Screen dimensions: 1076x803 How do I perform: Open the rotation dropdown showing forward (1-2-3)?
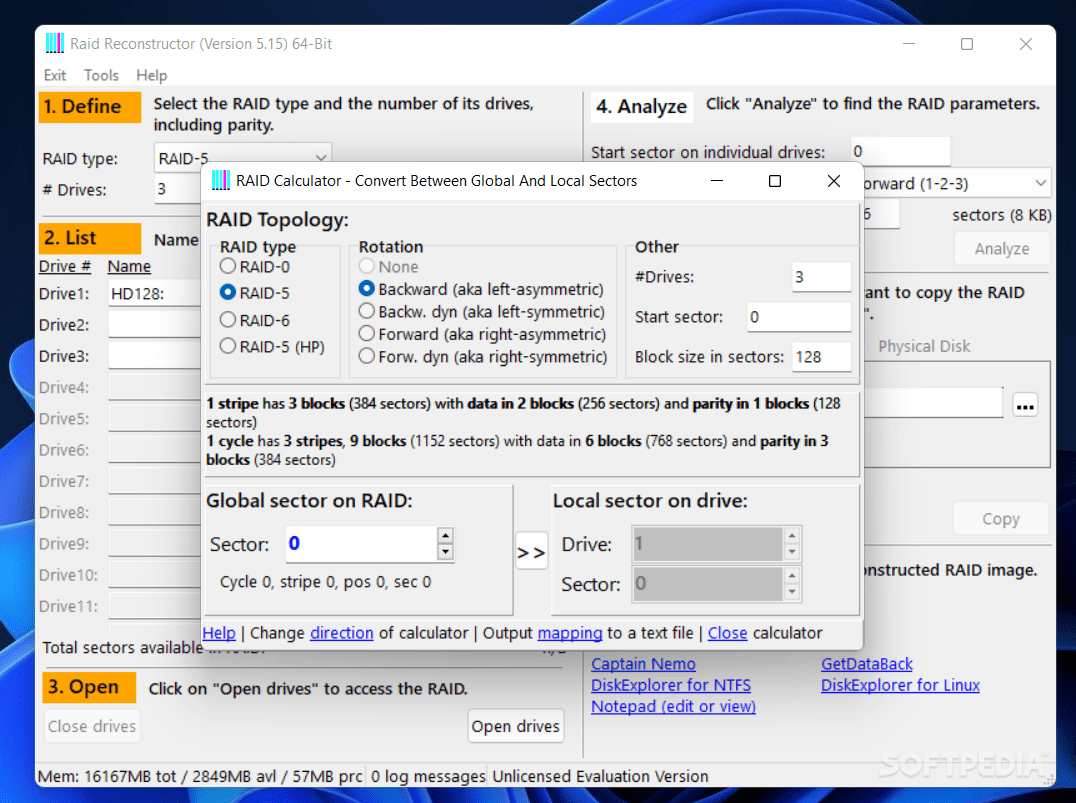[1040, 183]
